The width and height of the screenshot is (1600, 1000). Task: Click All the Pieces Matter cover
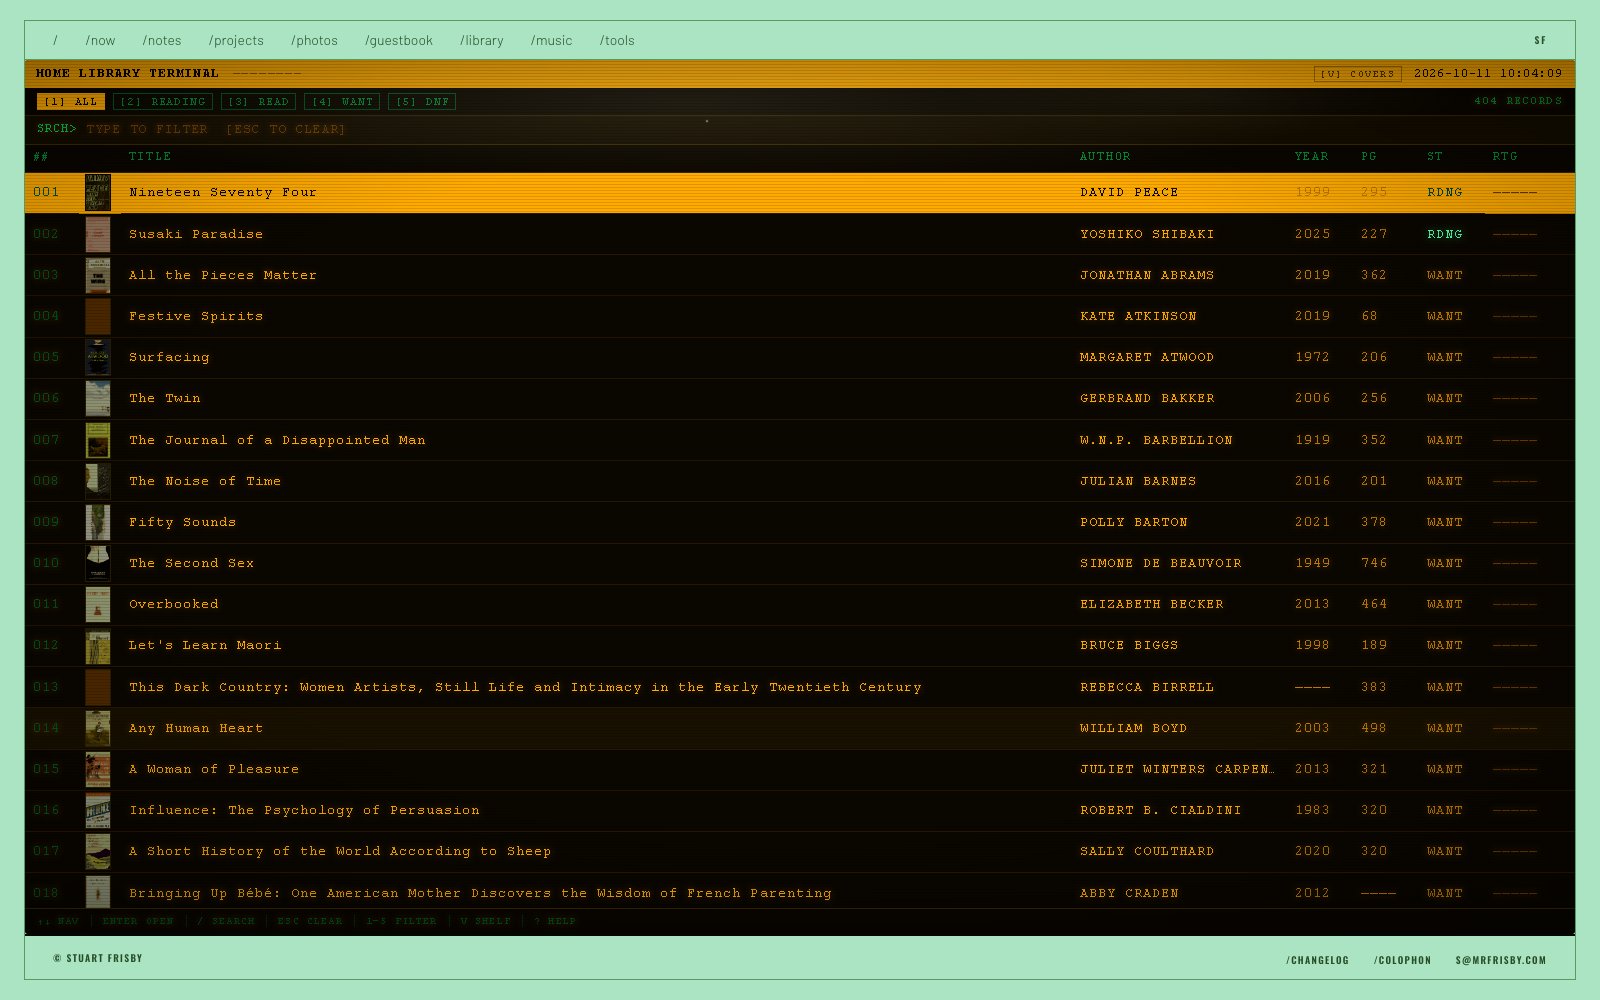click(98, 275)
